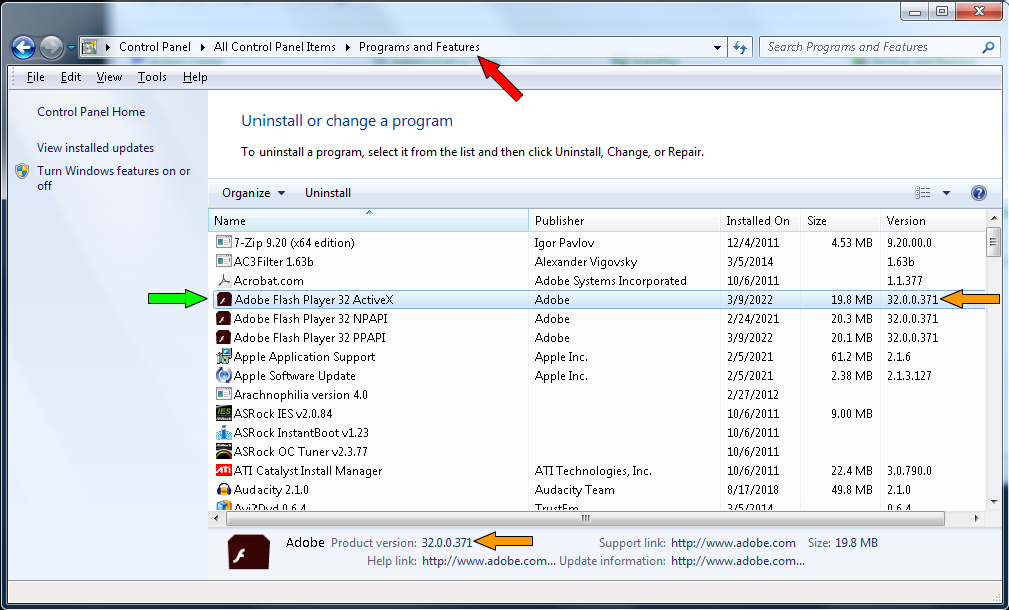Select the Adobe Flash Player 32 PPAPI icon
Image resolution: width=1009 pixels, height=610 pixels.
[x=223, y=338]
